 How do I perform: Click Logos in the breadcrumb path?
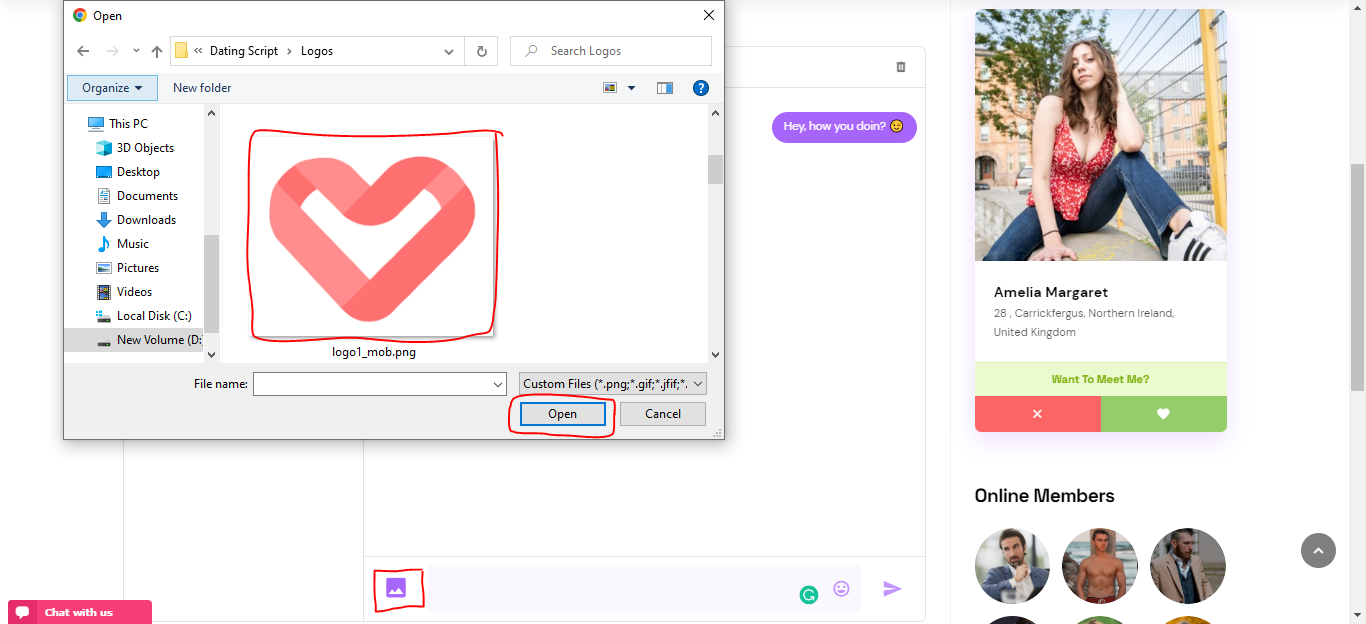317,51
